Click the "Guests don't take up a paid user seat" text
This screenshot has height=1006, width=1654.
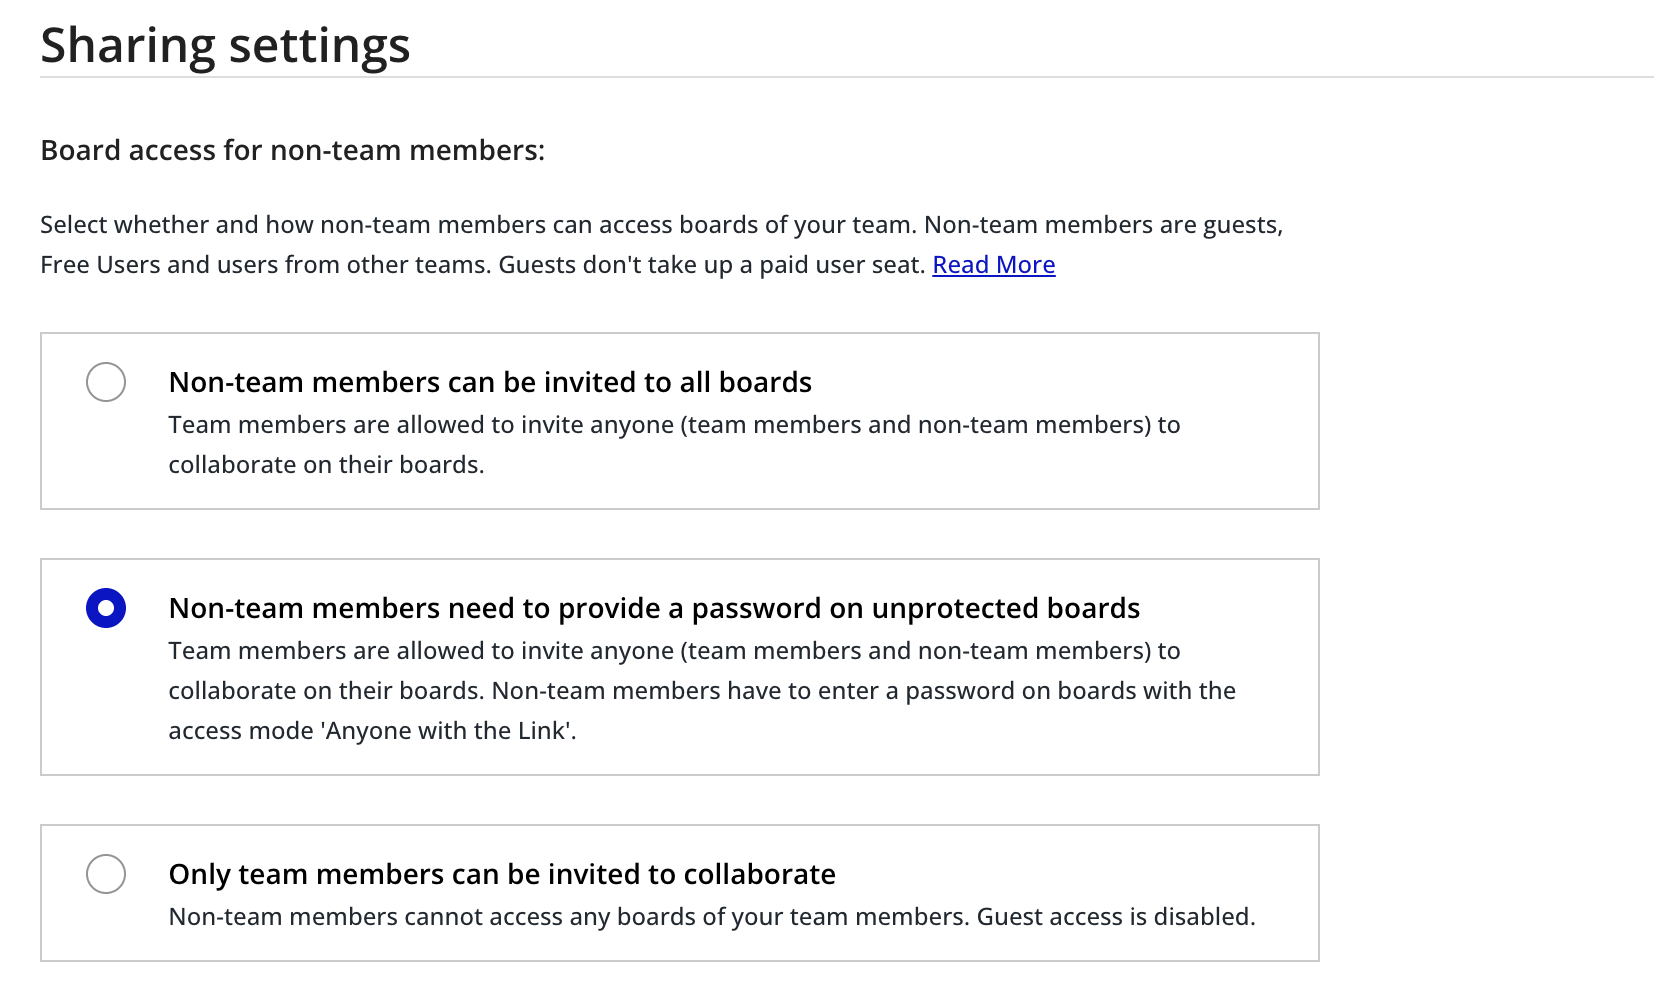(x=712, y=265)
